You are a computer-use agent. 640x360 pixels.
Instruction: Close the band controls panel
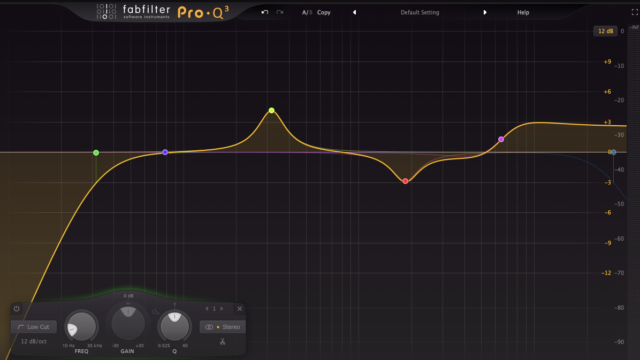pyautogui.click(x=240, y=309)
